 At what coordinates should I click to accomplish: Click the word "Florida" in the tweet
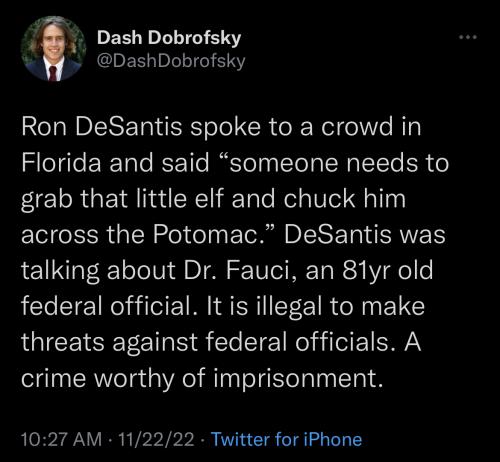pos(61,163)
